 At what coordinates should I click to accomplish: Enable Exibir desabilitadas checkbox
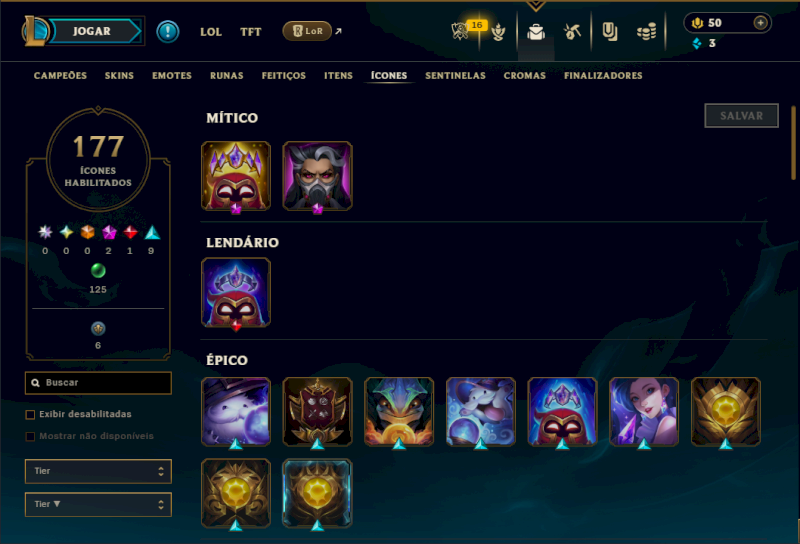30,414
